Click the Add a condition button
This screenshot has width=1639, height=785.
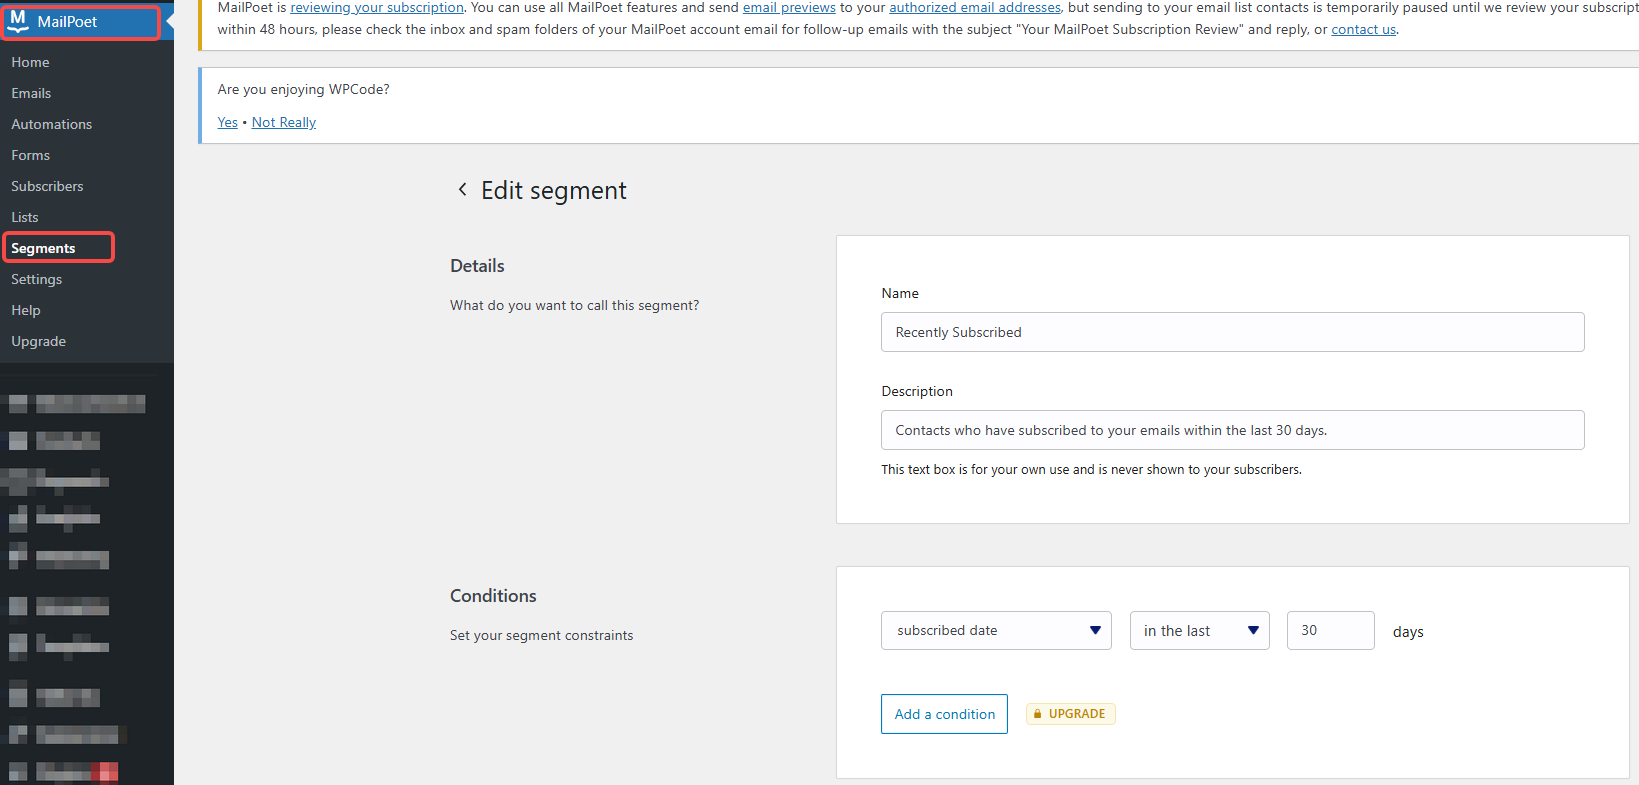pos(944,714)
